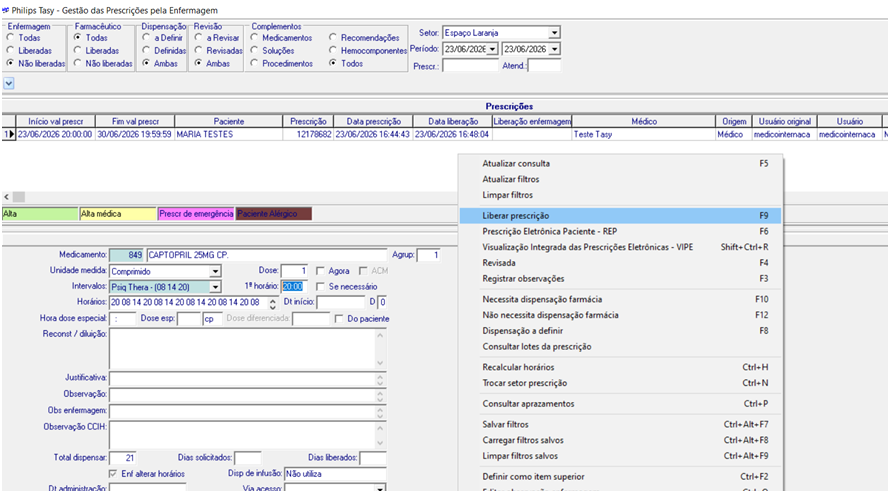The image size is (890, 493).
Task: Check the Do paciente checkbox
Action: (339, 319)
